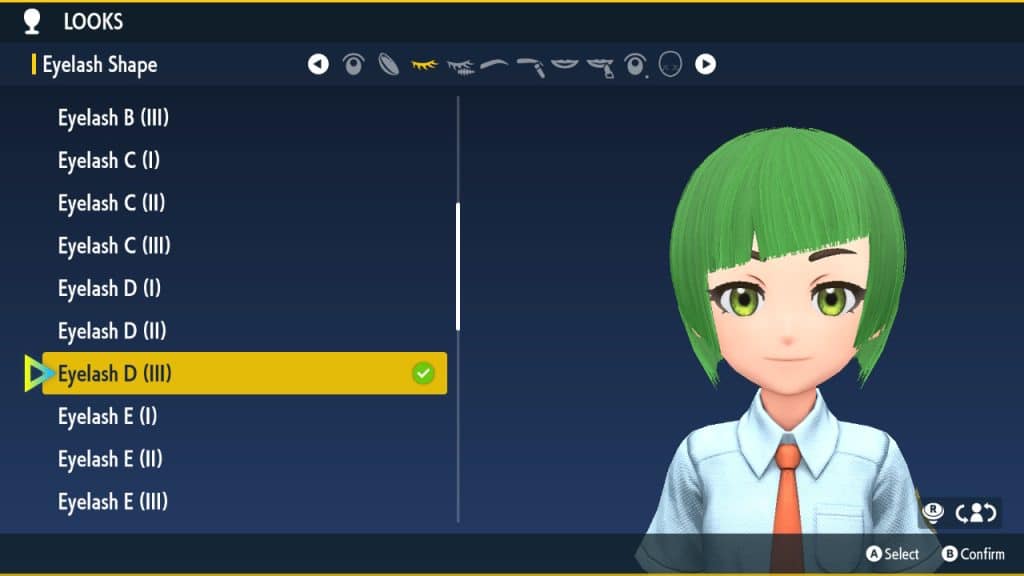Open the eye shape category icon
Viewport: 1024px width, 576px height.
(x=353, y=65)
